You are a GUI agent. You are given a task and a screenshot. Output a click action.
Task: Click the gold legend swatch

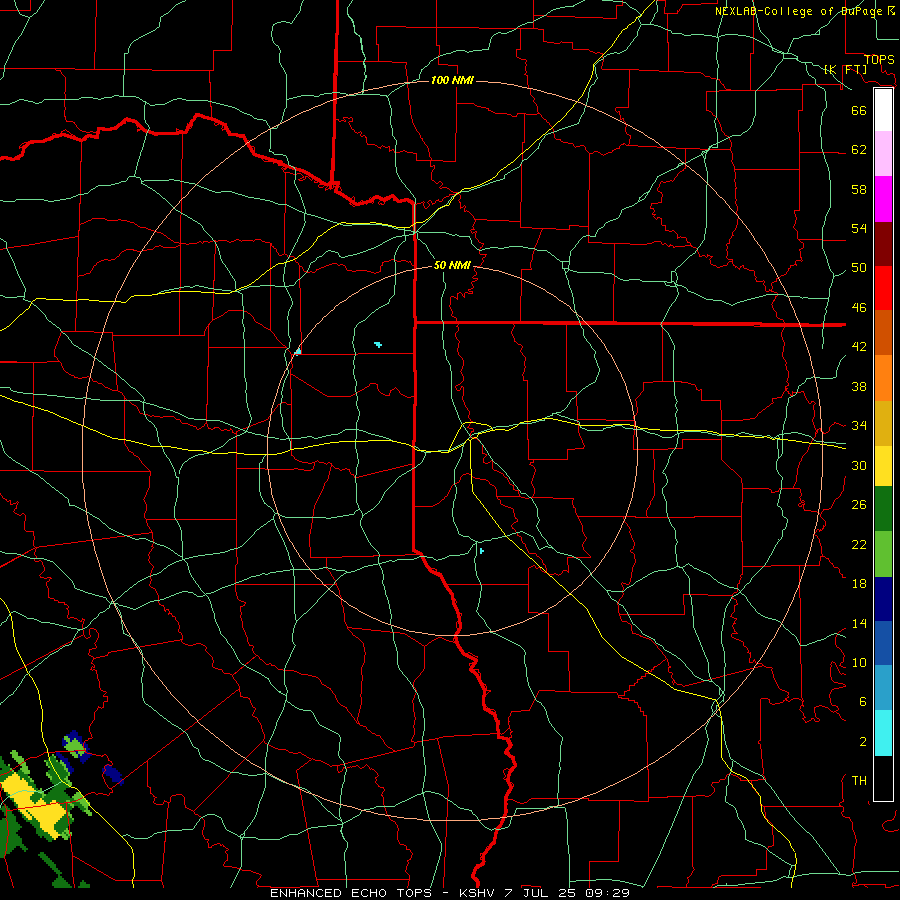click(883, 423)
